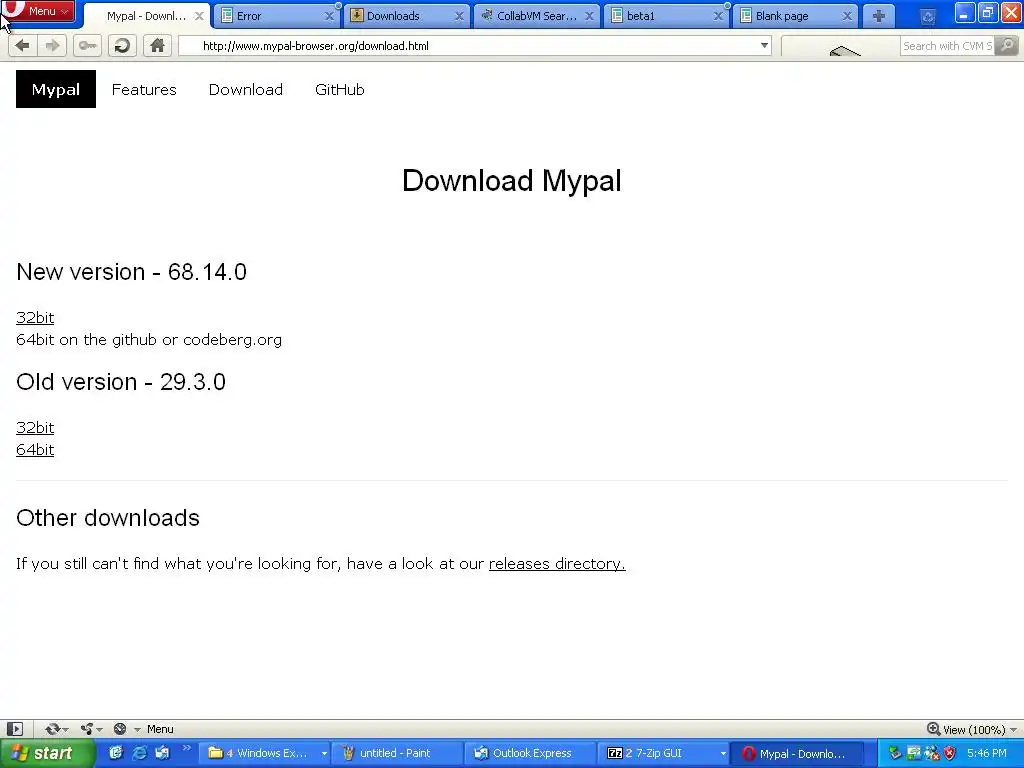Click Mypal - Download taskbar button
Image resolution: width=1024 pixels, height=768 pixels.
click(x=797, y=753)
